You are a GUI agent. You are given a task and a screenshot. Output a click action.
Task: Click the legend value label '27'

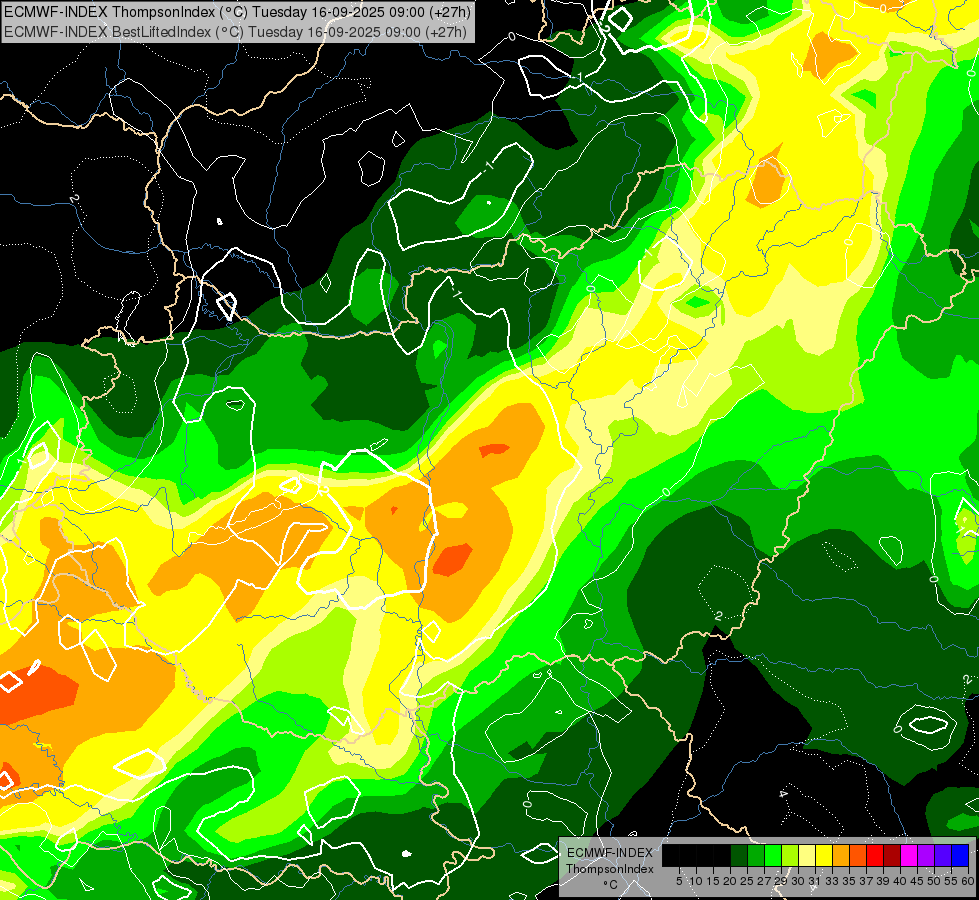click(764, 881)
